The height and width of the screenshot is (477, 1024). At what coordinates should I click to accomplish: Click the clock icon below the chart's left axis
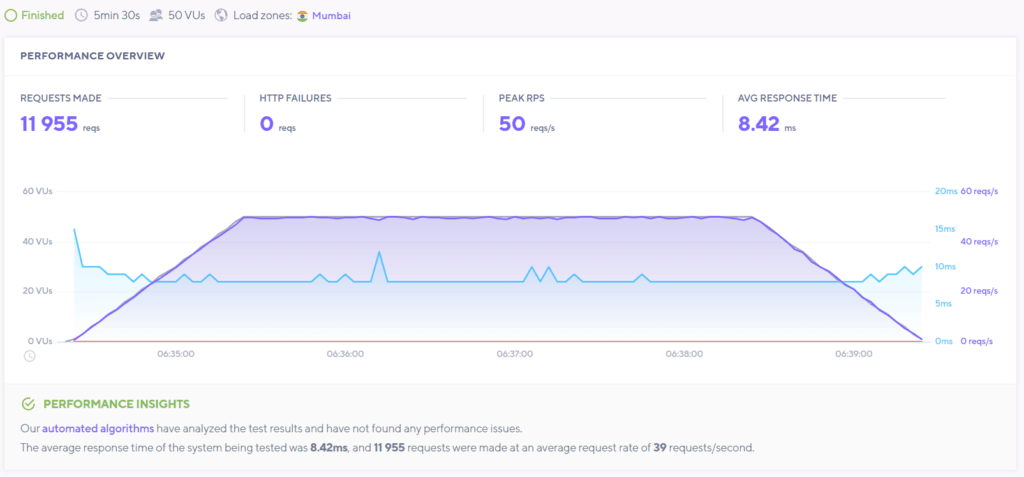click(30, 356)
